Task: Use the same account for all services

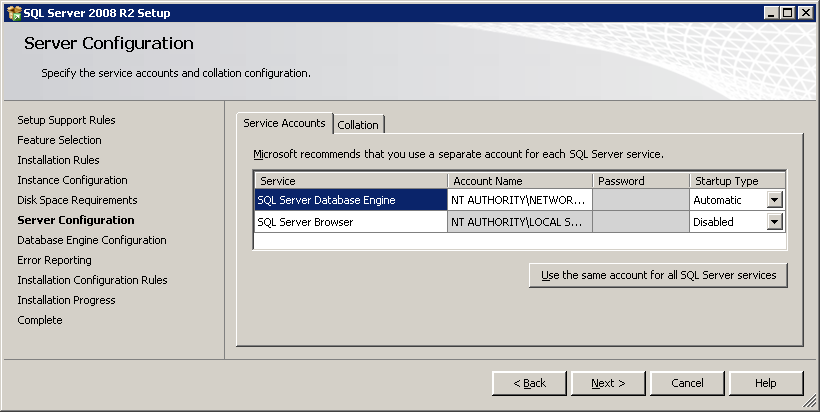Action: [658, 275]
